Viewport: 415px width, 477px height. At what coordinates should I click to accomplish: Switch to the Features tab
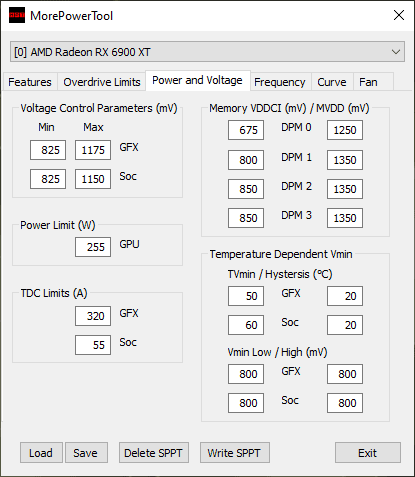(30, 82)
